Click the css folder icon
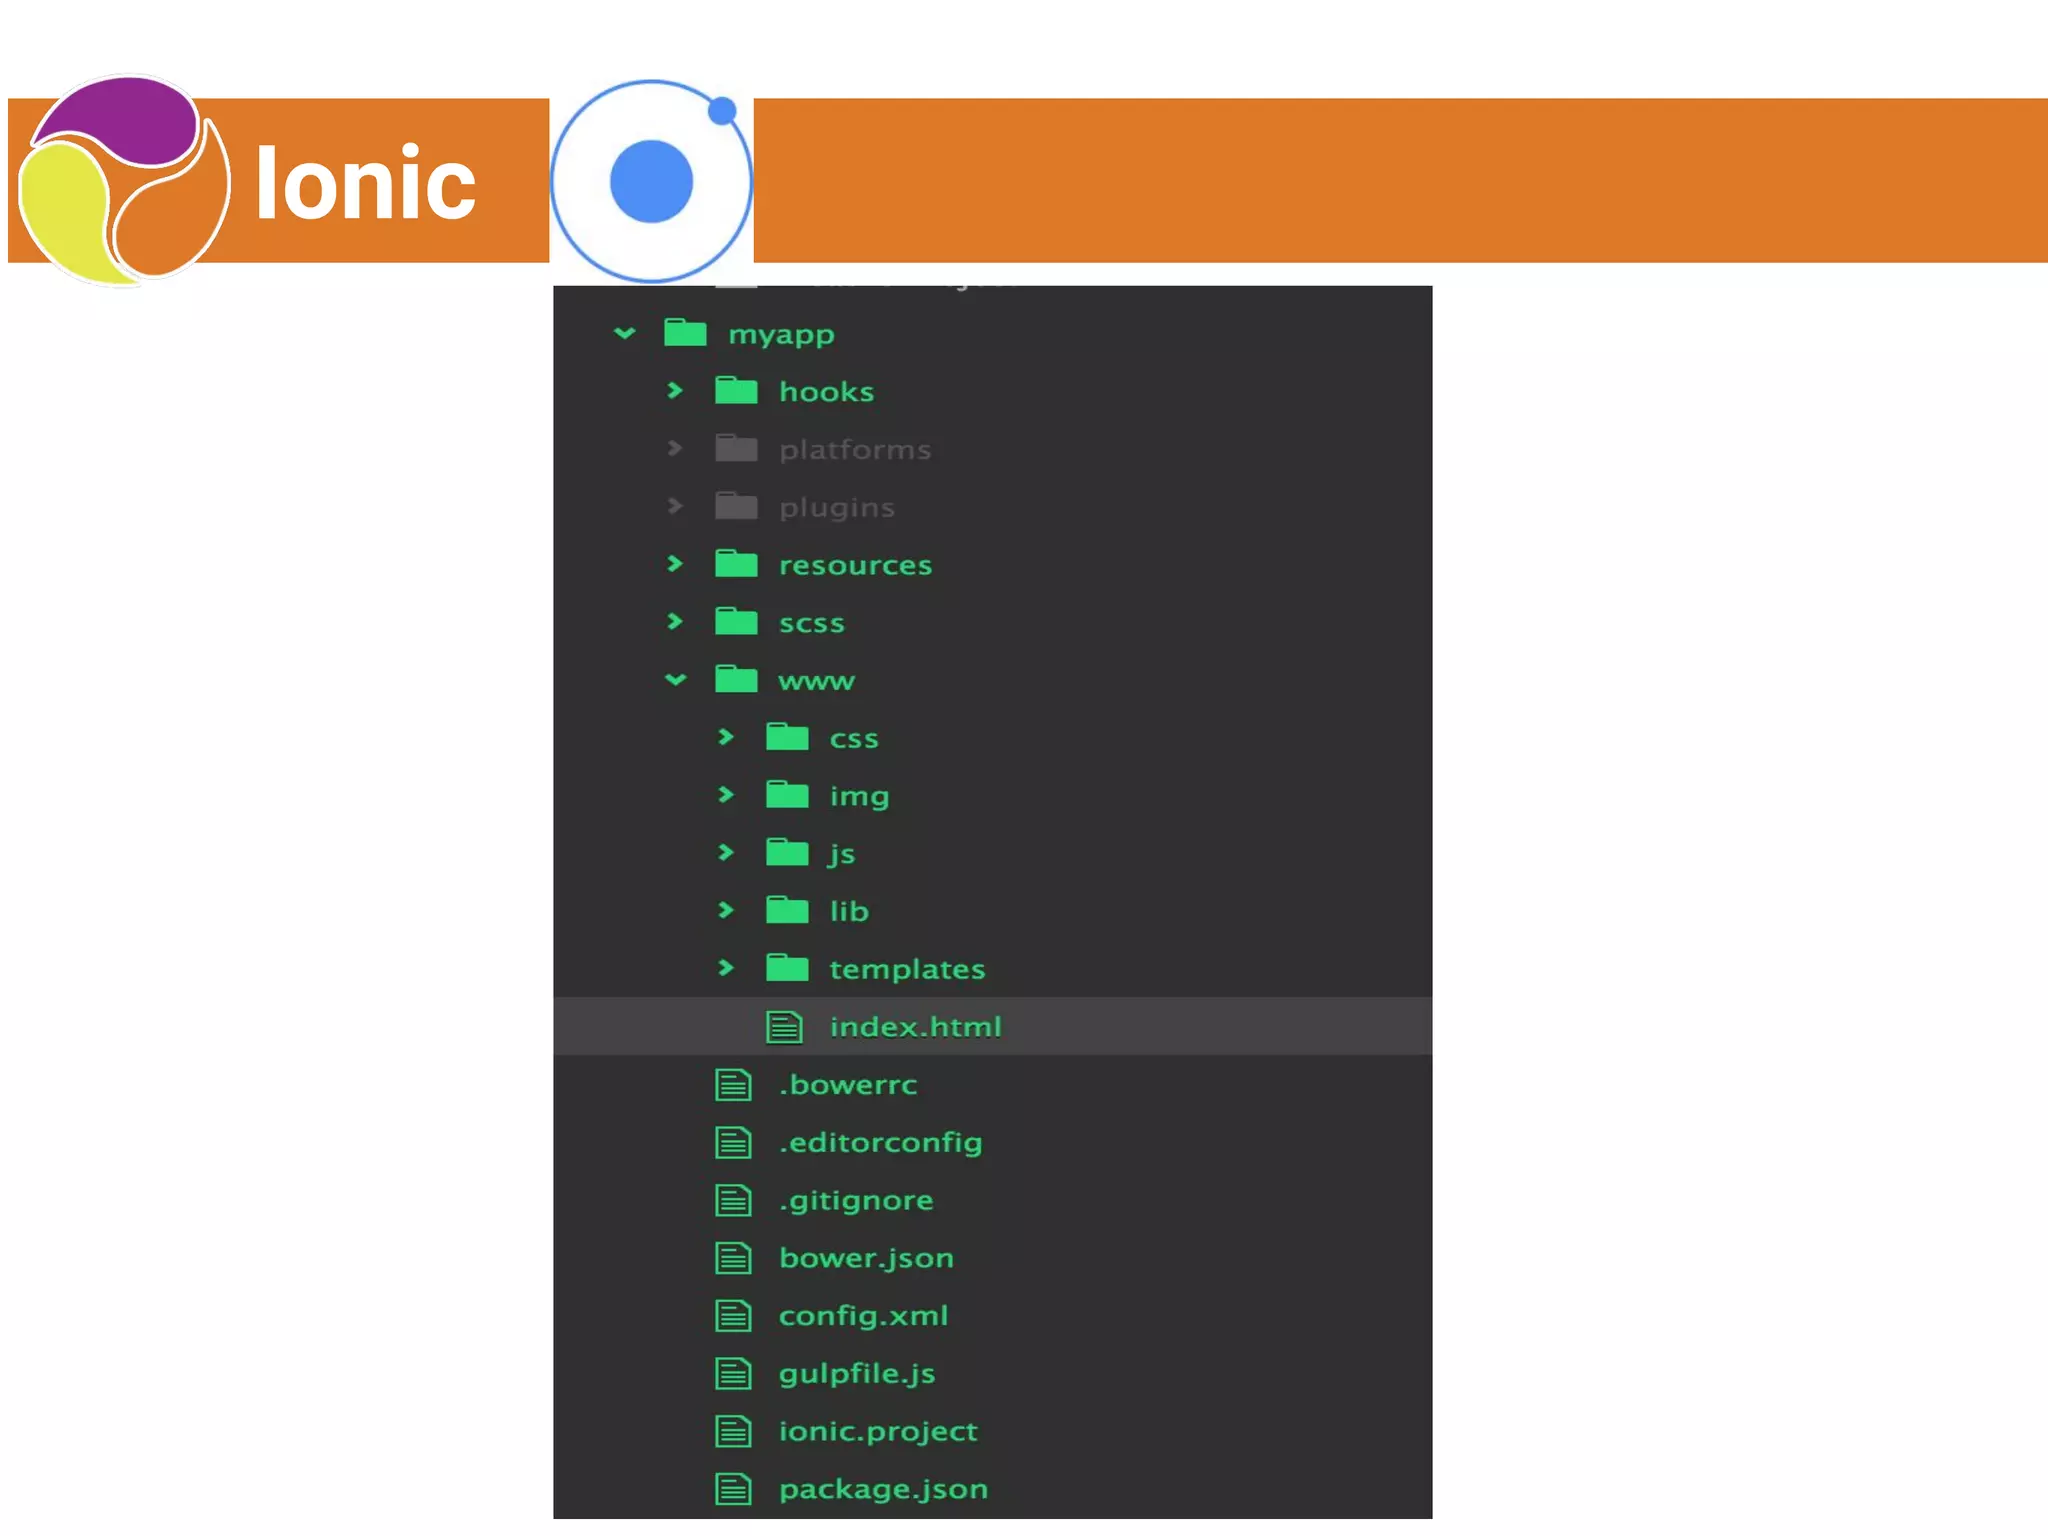2048x1536 pixels. tap(788, 737)
